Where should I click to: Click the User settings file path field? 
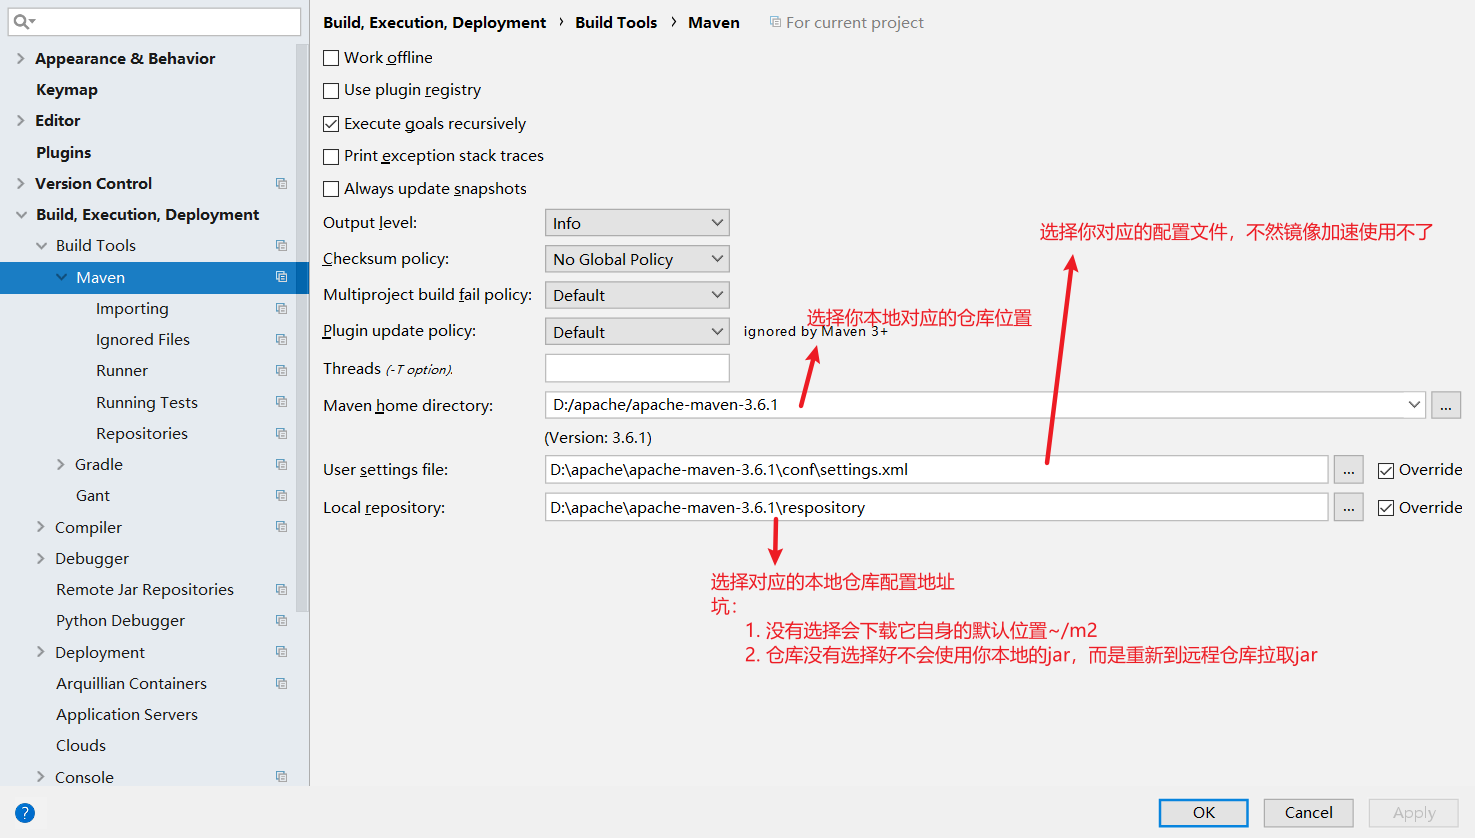pos(936,470)
